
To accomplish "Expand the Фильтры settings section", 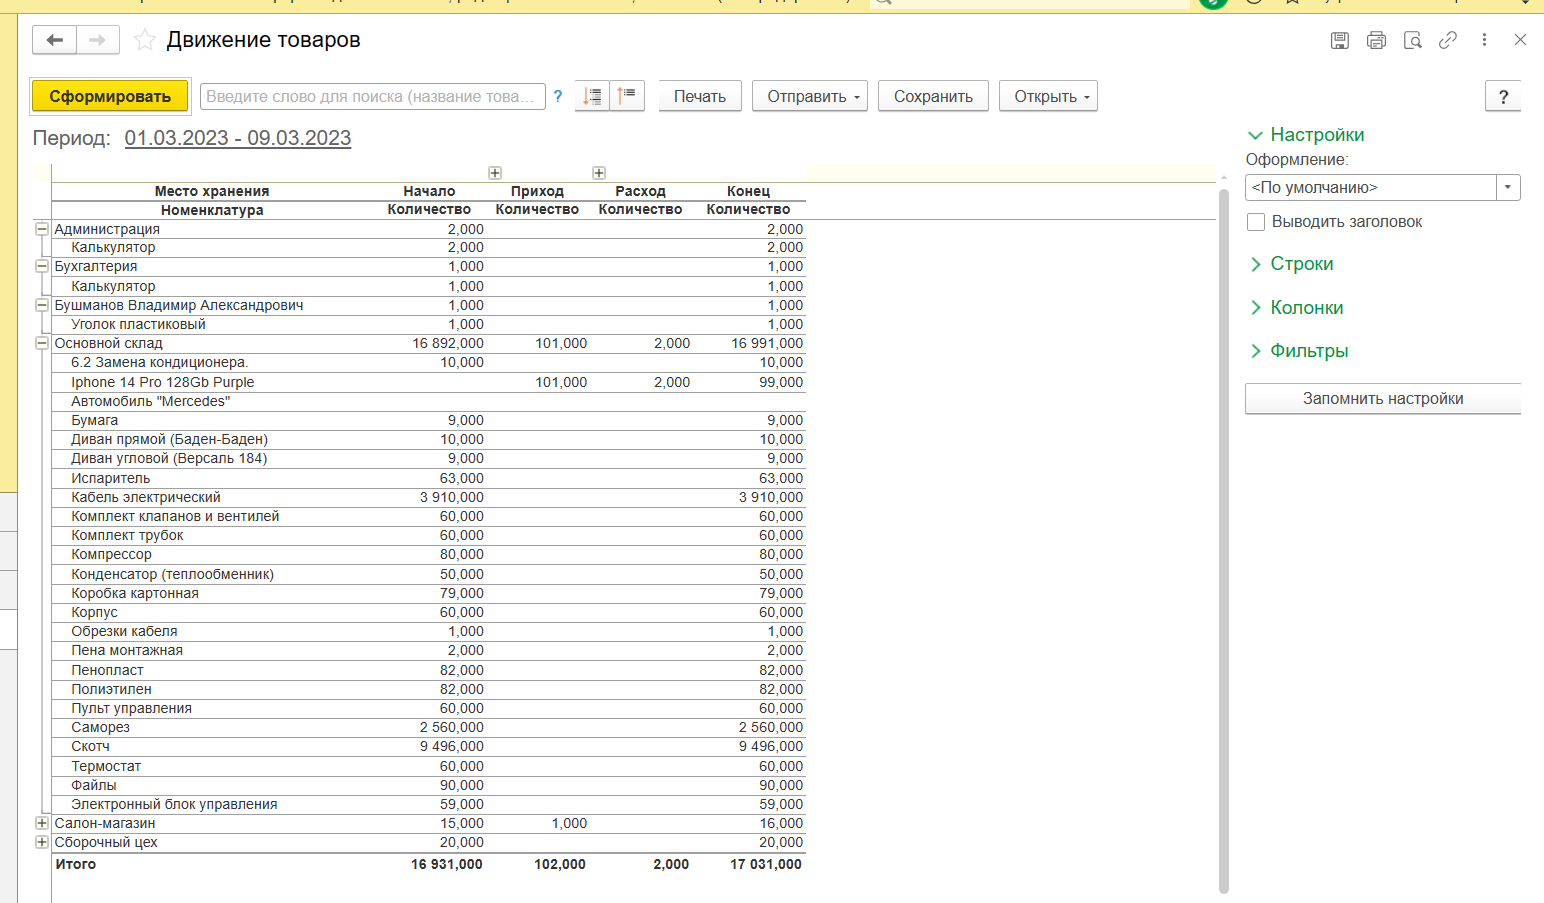I will [x=1308, y=351].
